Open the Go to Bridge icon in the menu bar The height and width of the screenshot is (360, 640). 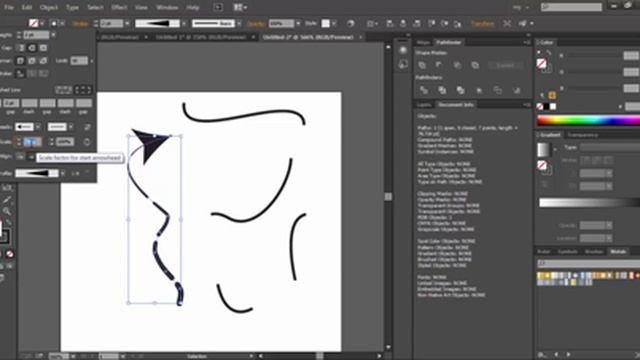tap(218, 7)
